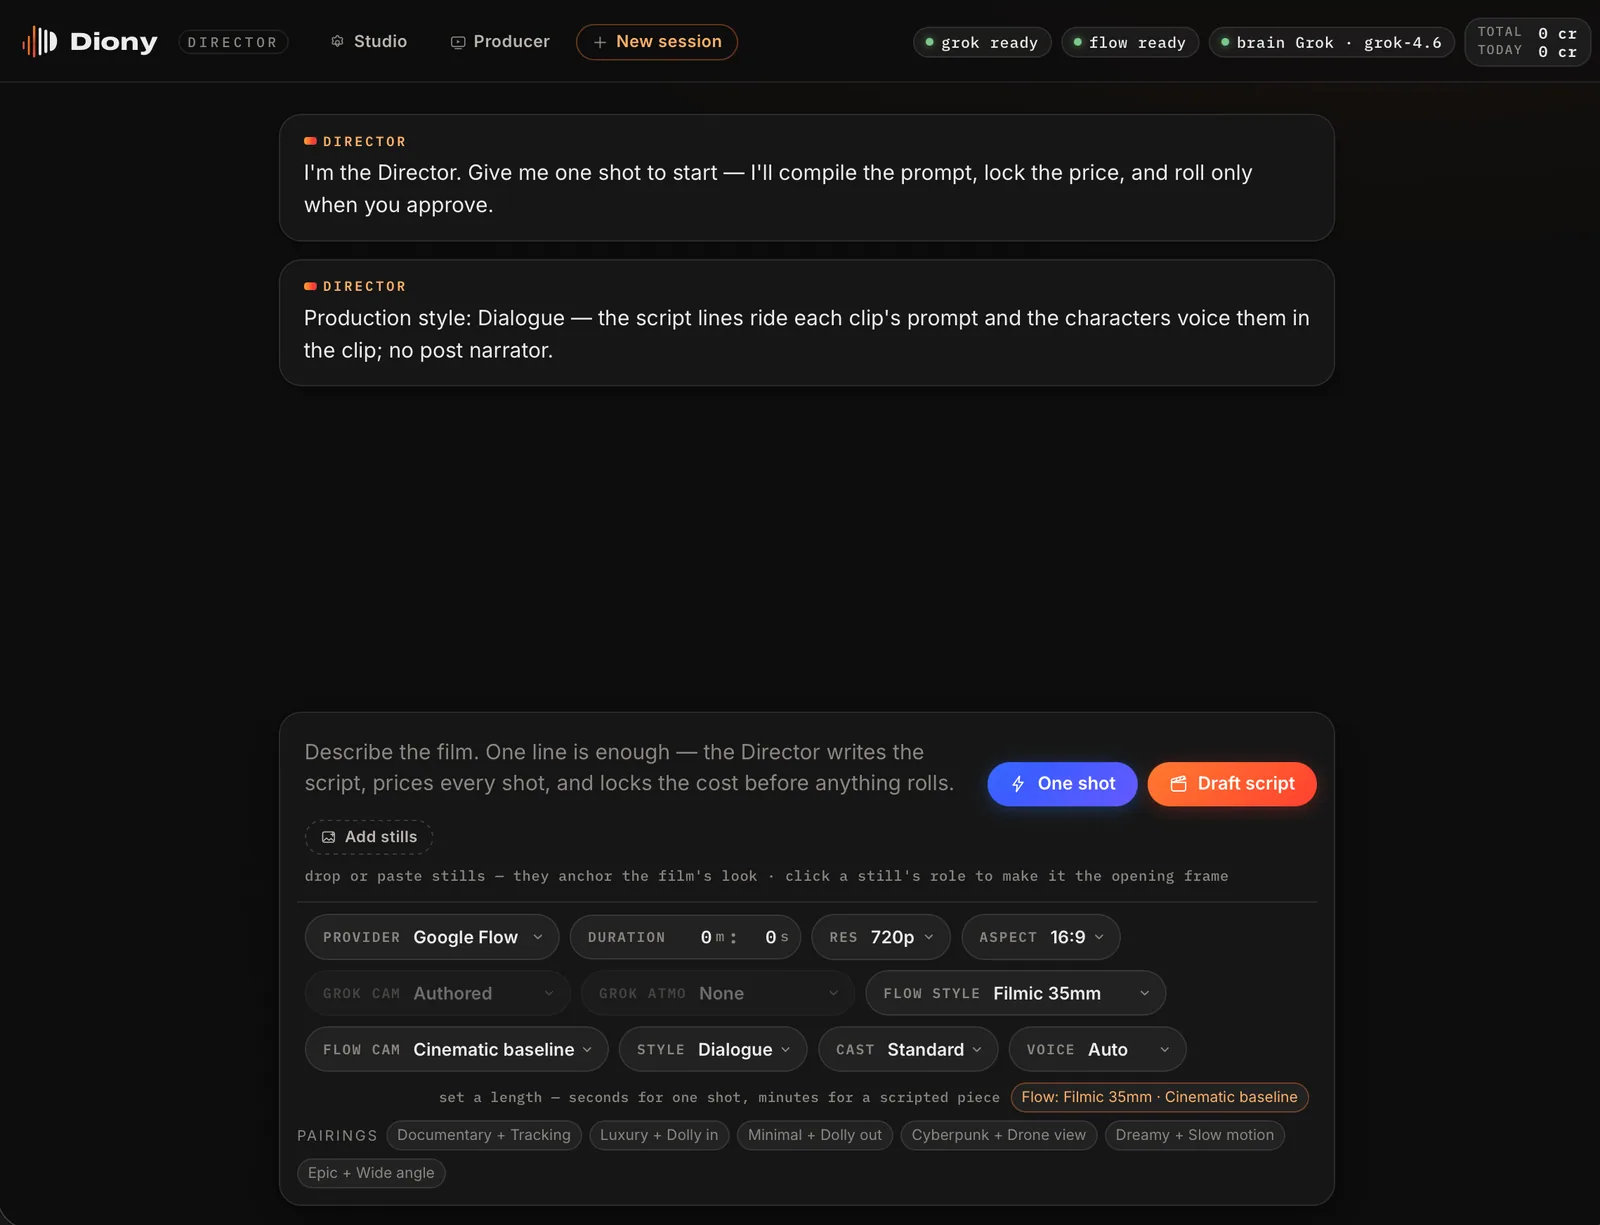Click the Studio gear icon

pos(338,41)
